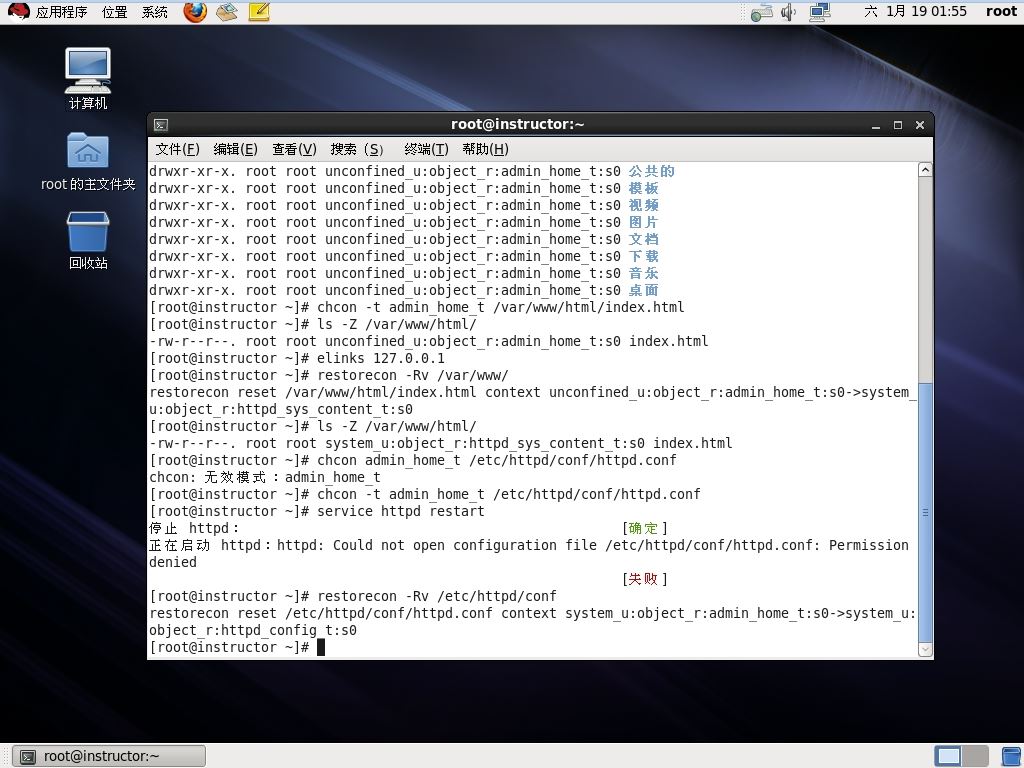Click the last prompt with the cursor
Screen dimensions: 1024x768
pos(237,647)
